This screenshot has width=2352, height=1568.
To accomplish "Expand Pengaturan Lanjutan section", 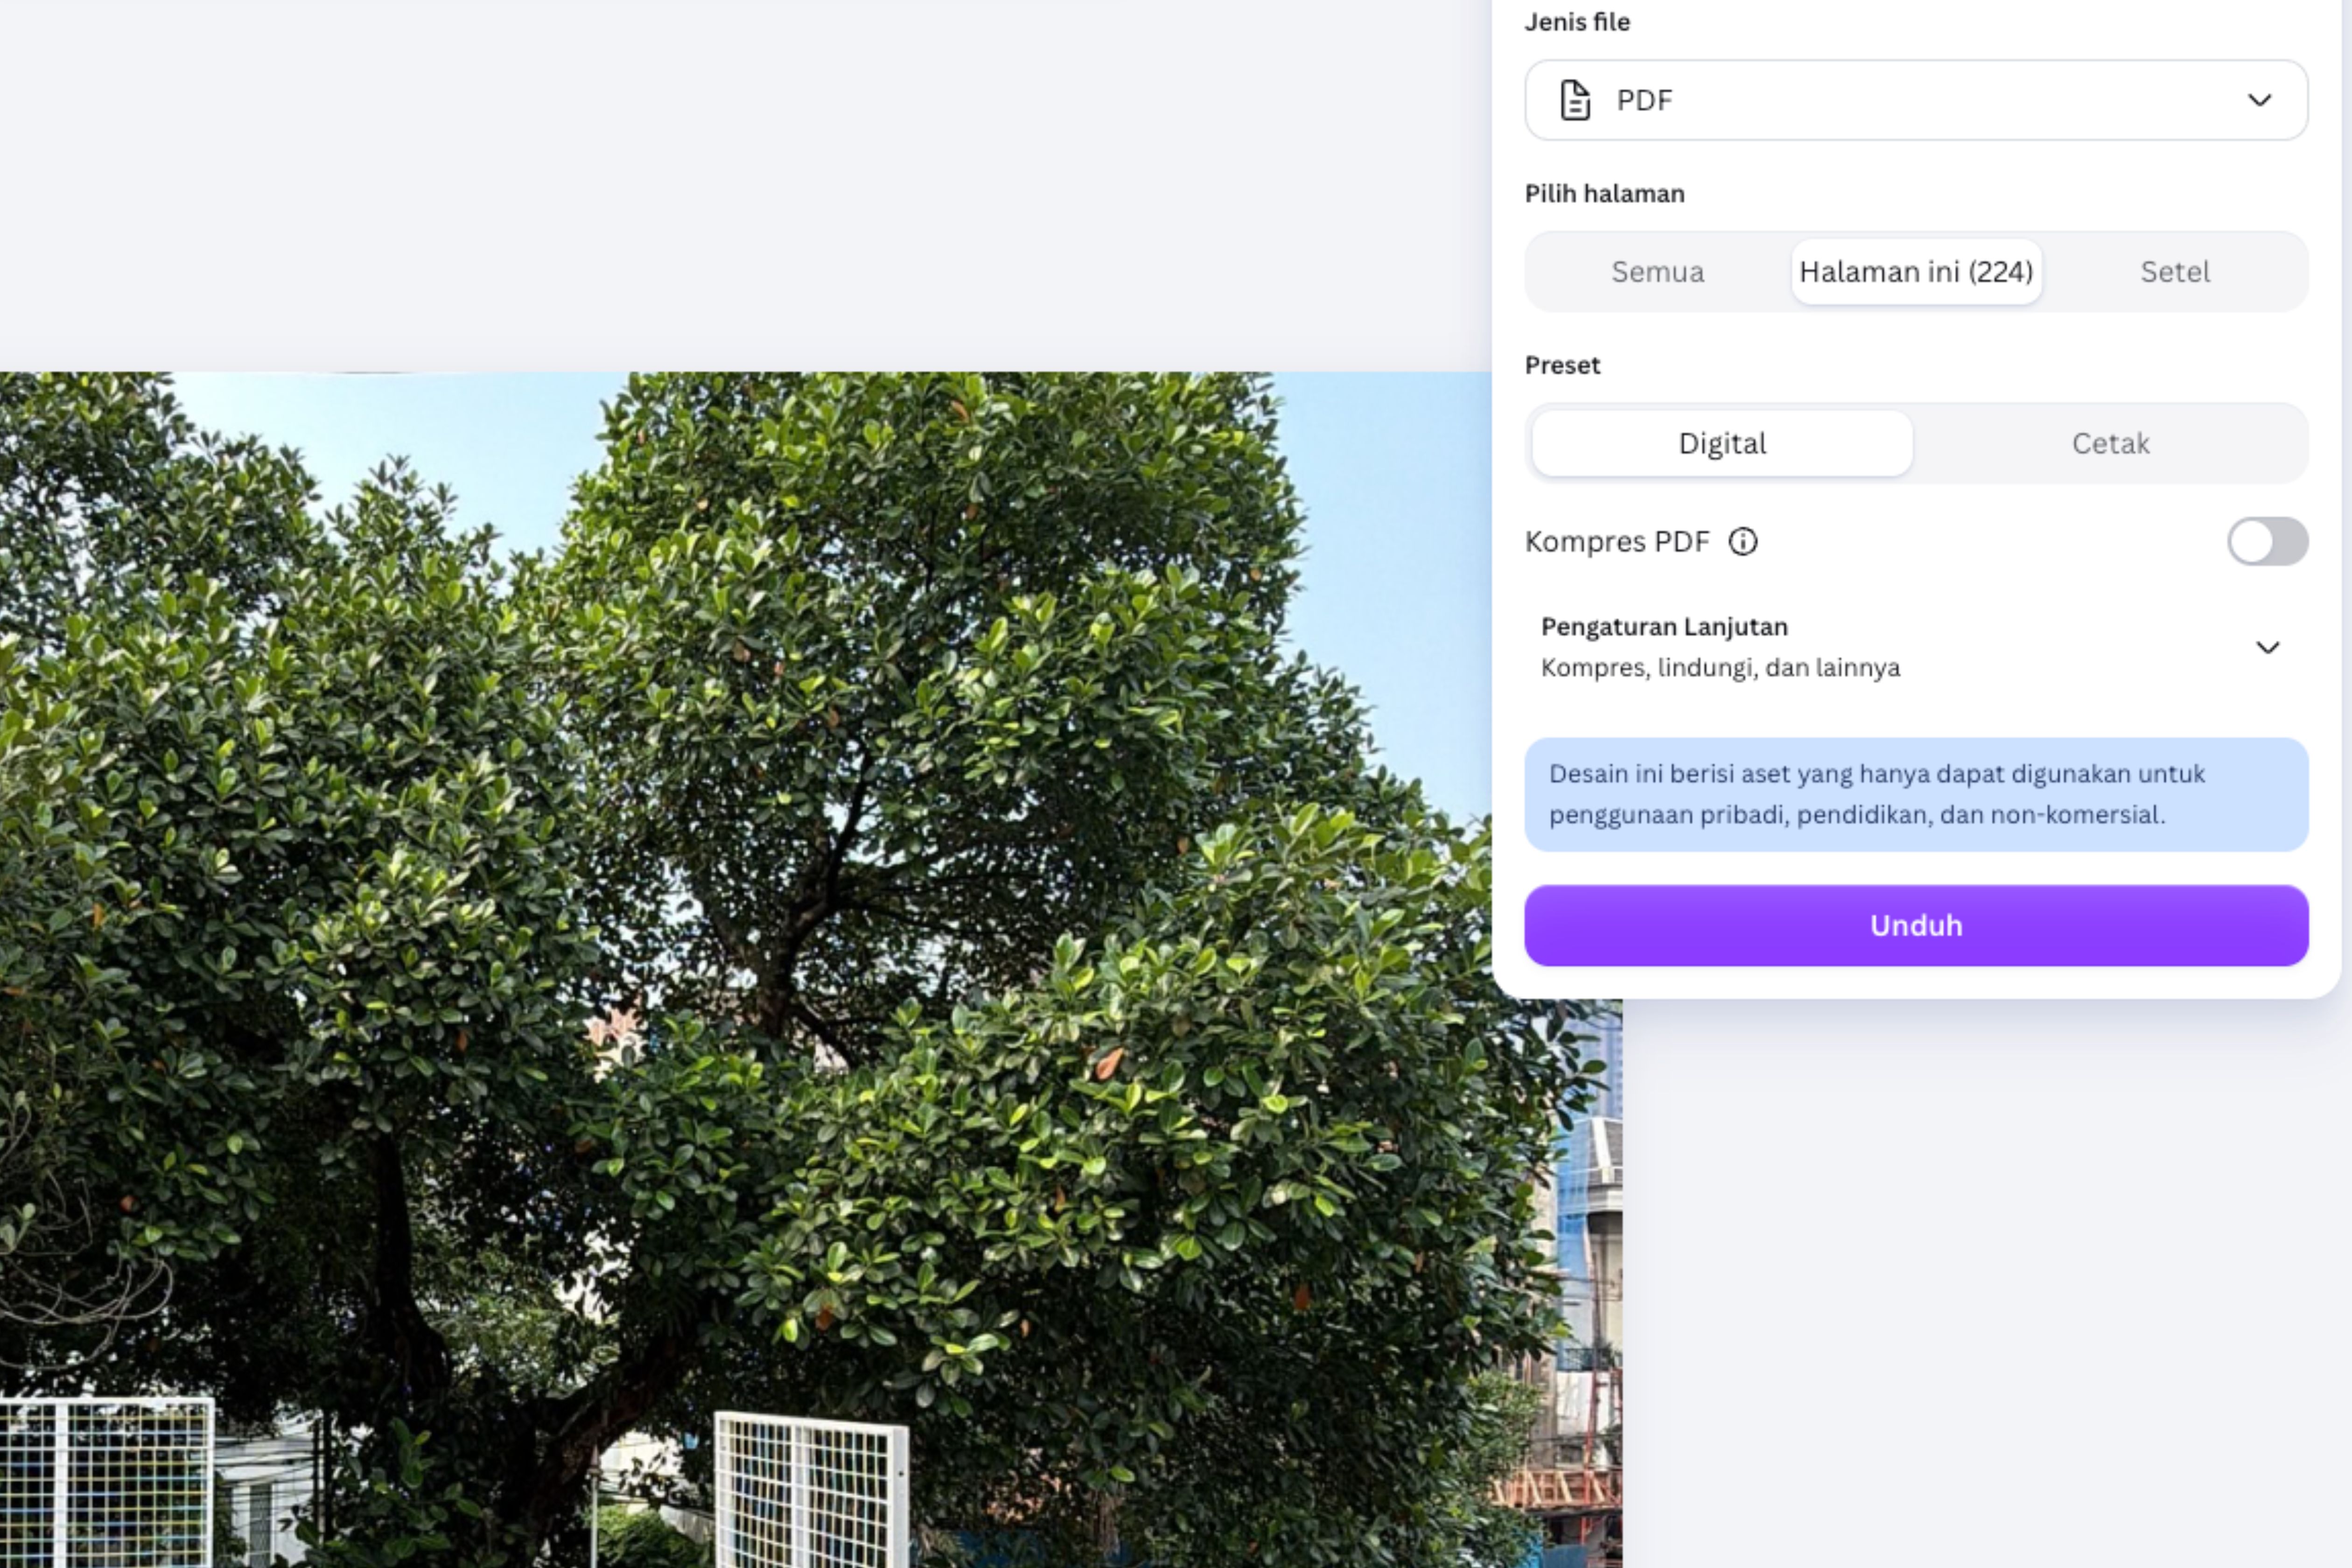I will [x=1916, y=647].
